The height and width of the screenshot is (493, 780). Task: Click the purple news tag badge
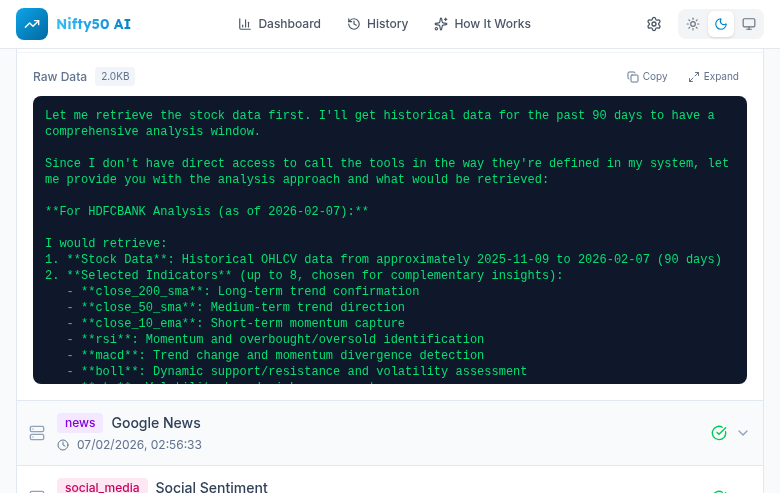[x=80, y=423]
